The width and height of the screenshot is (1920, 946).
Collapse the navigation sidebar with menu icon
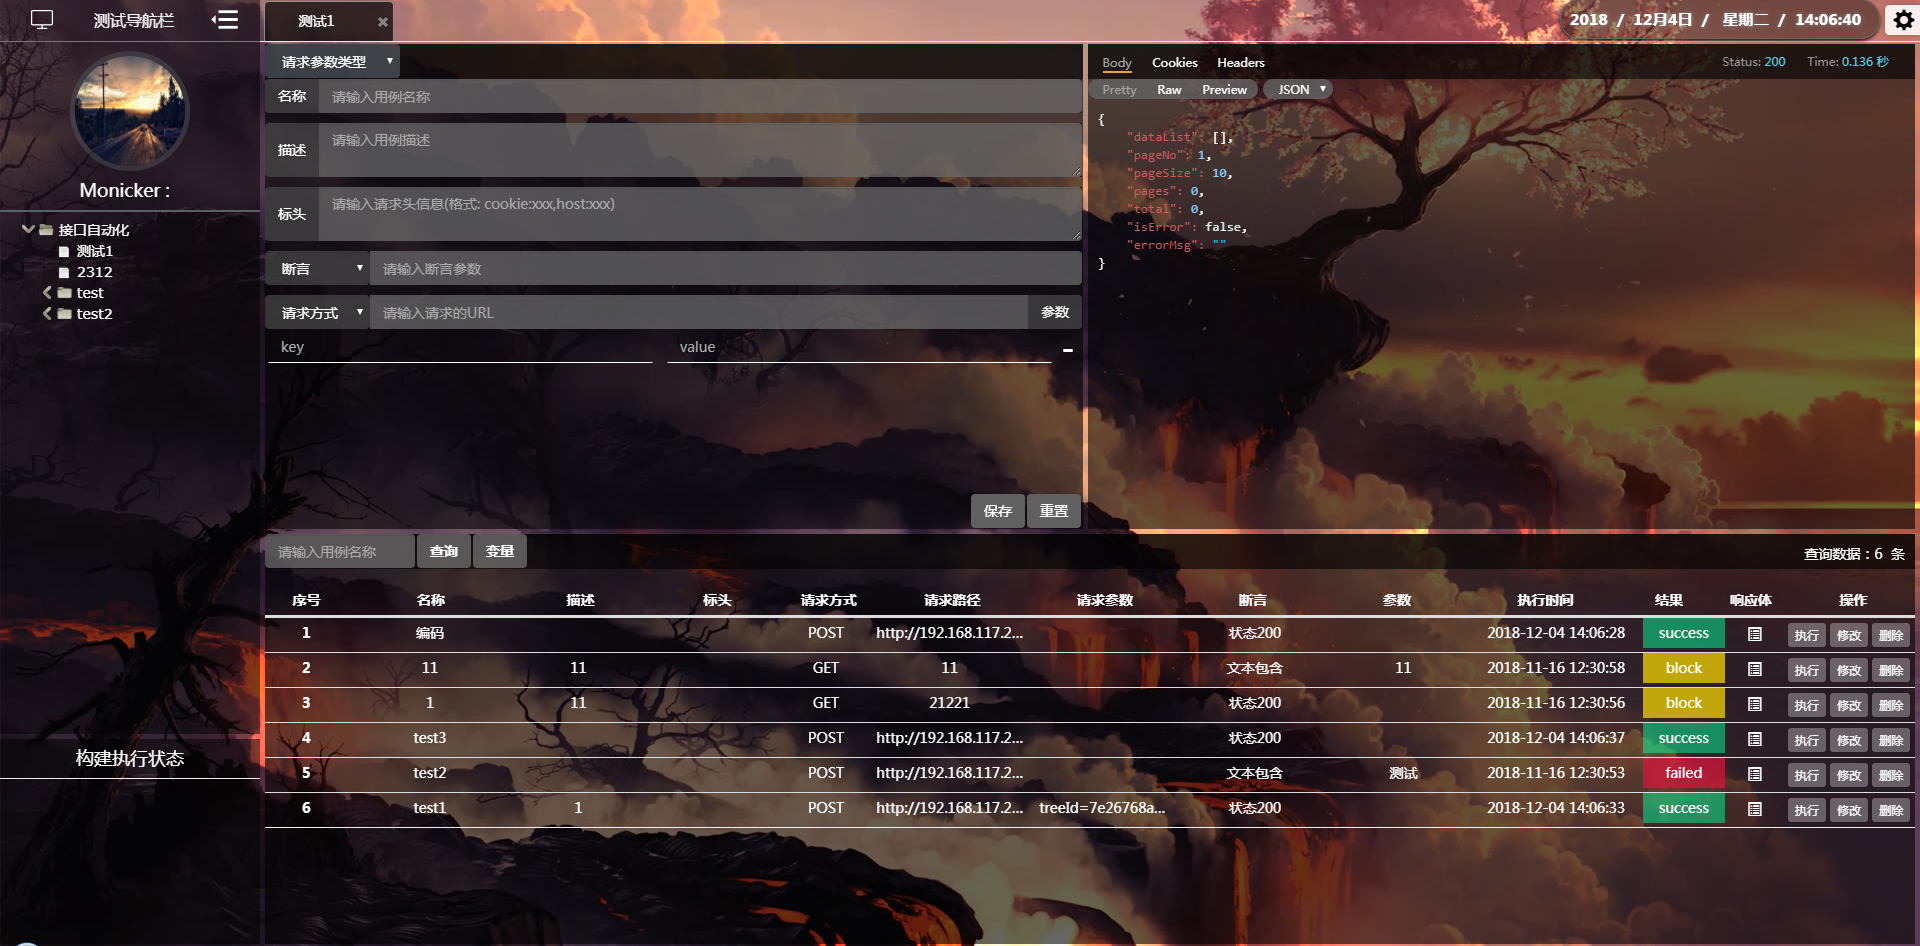tap(225, 20)
